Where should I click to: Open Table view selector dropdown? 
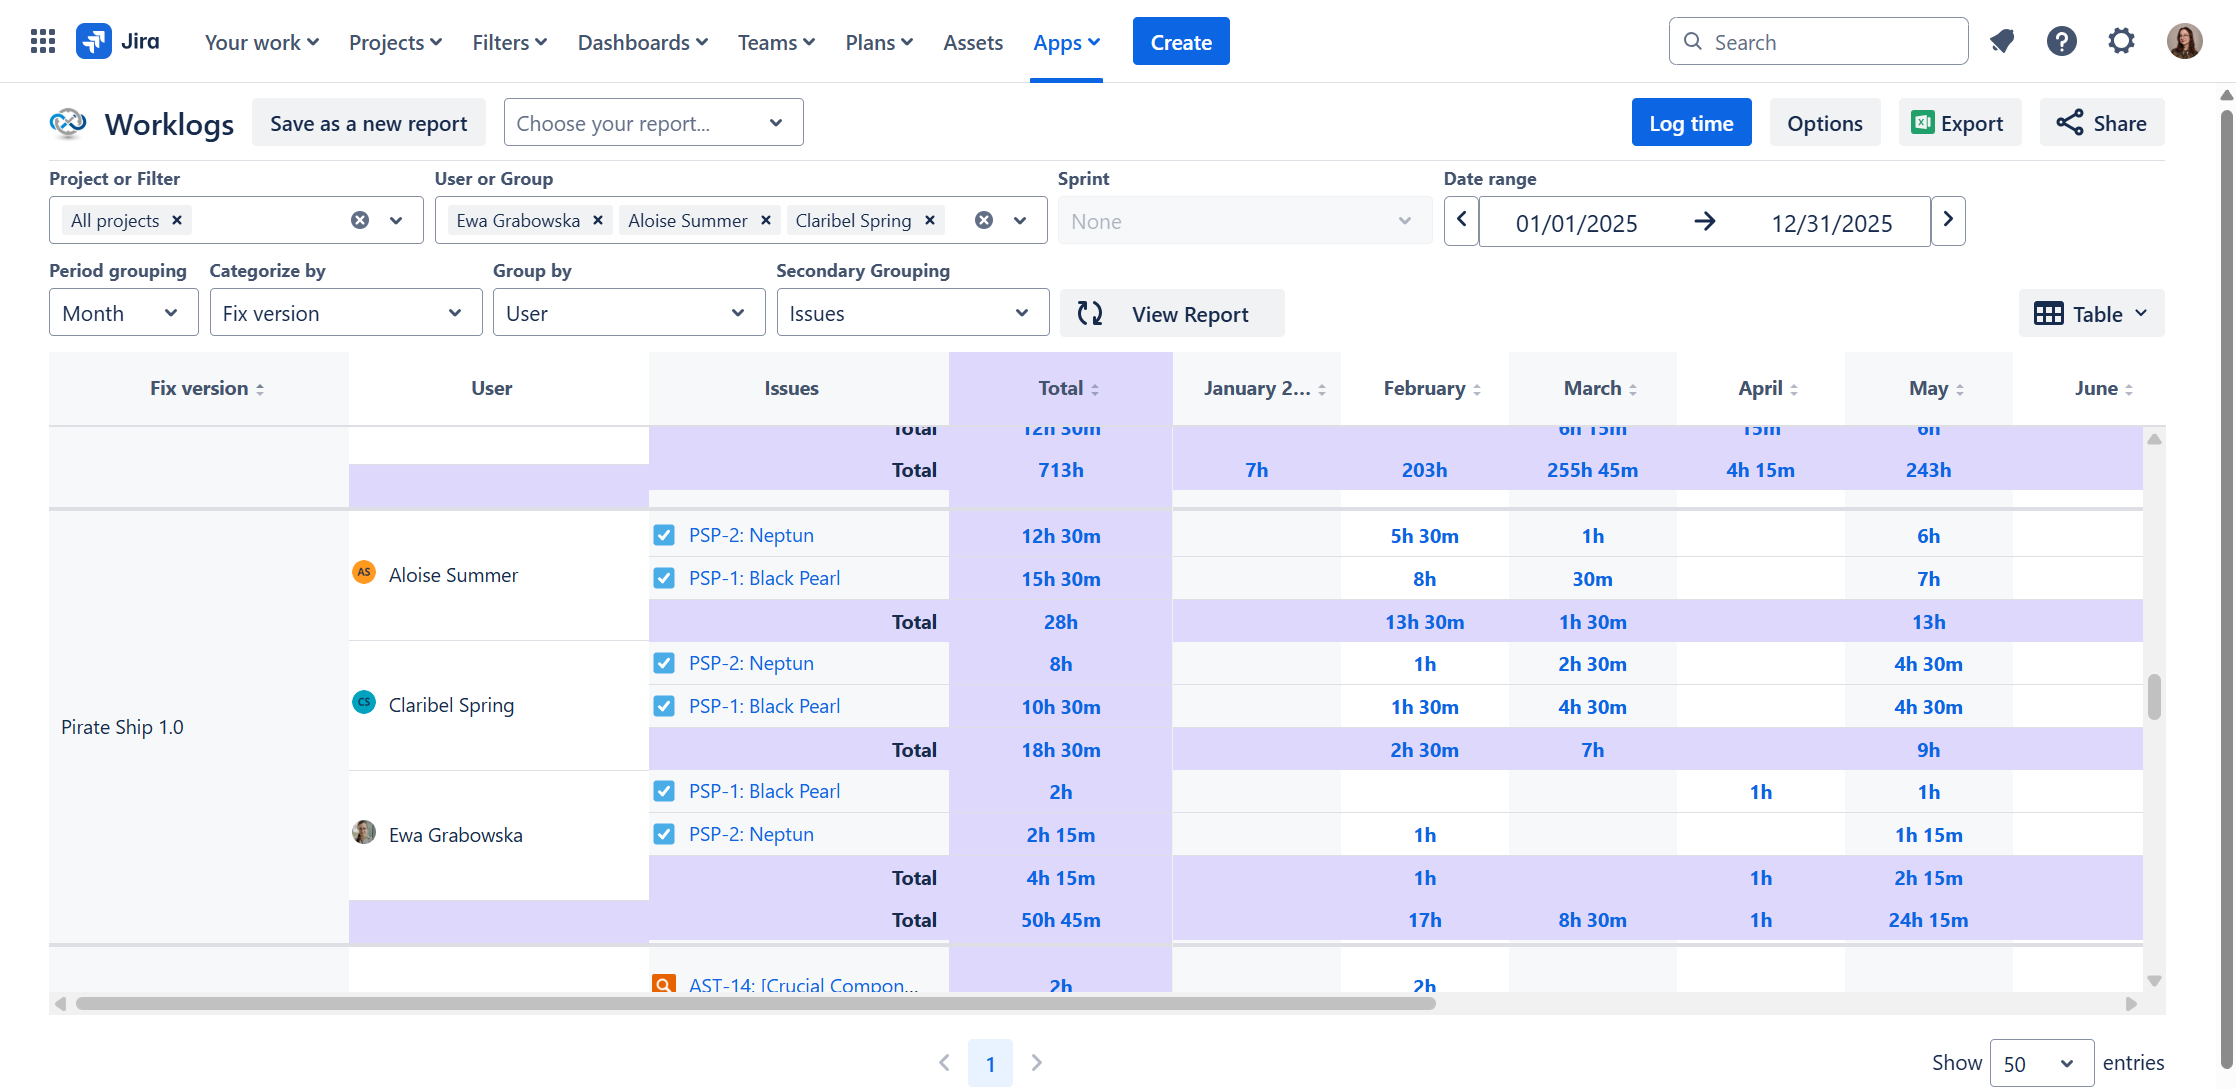point(2091,313)
